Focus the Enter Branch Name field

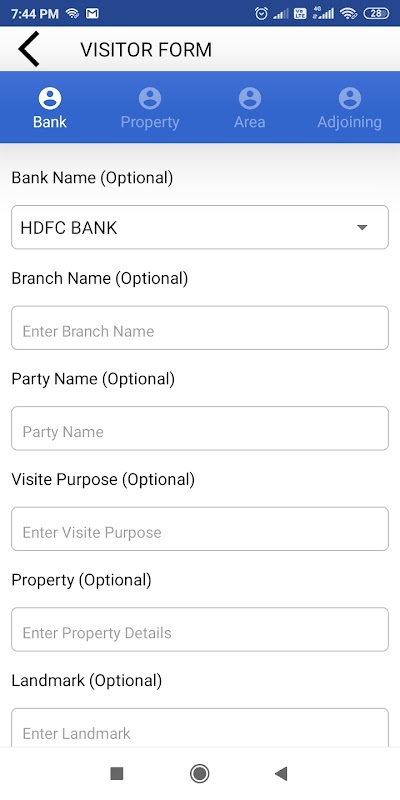pyautogui.click(x=200, y=328)
